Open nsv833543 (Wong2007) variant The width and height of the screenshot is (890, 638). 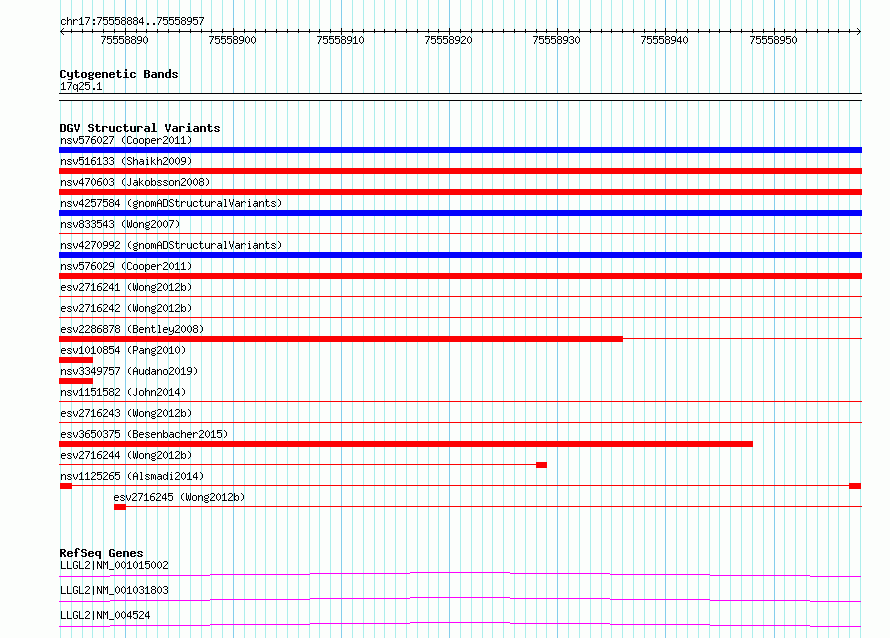120,224
